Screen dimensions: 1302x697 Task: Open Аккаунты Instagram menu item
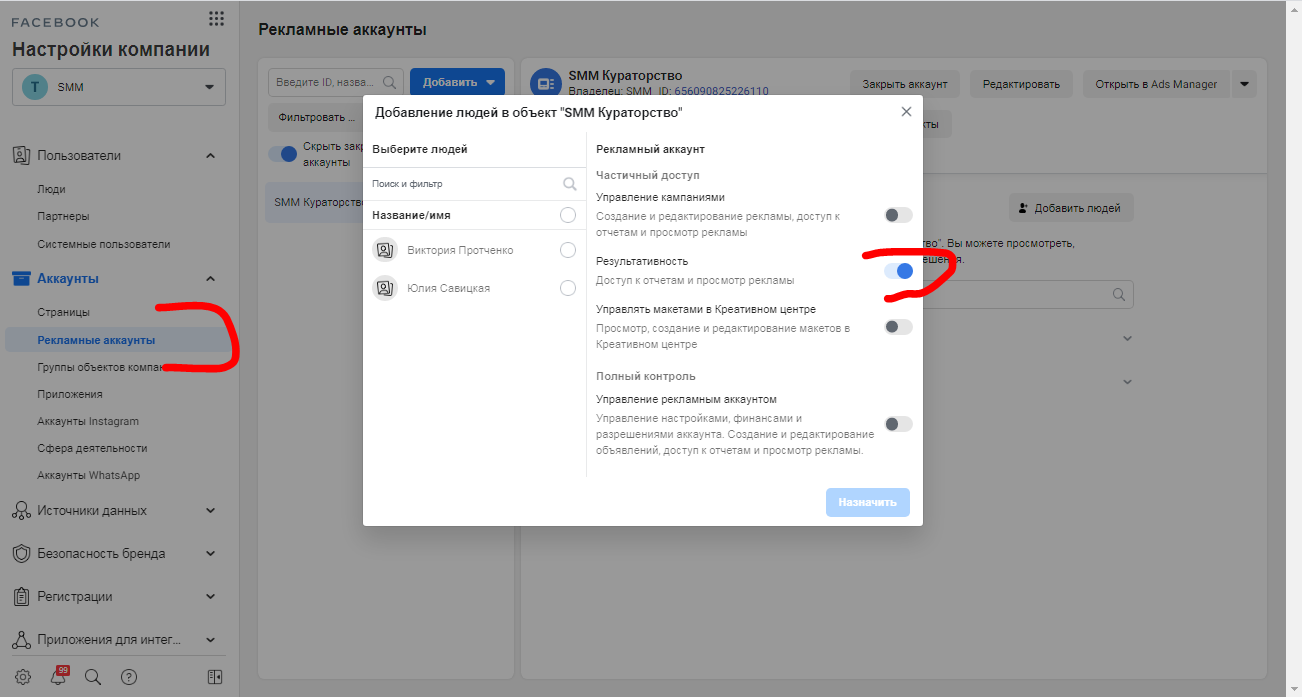[88, 422]
